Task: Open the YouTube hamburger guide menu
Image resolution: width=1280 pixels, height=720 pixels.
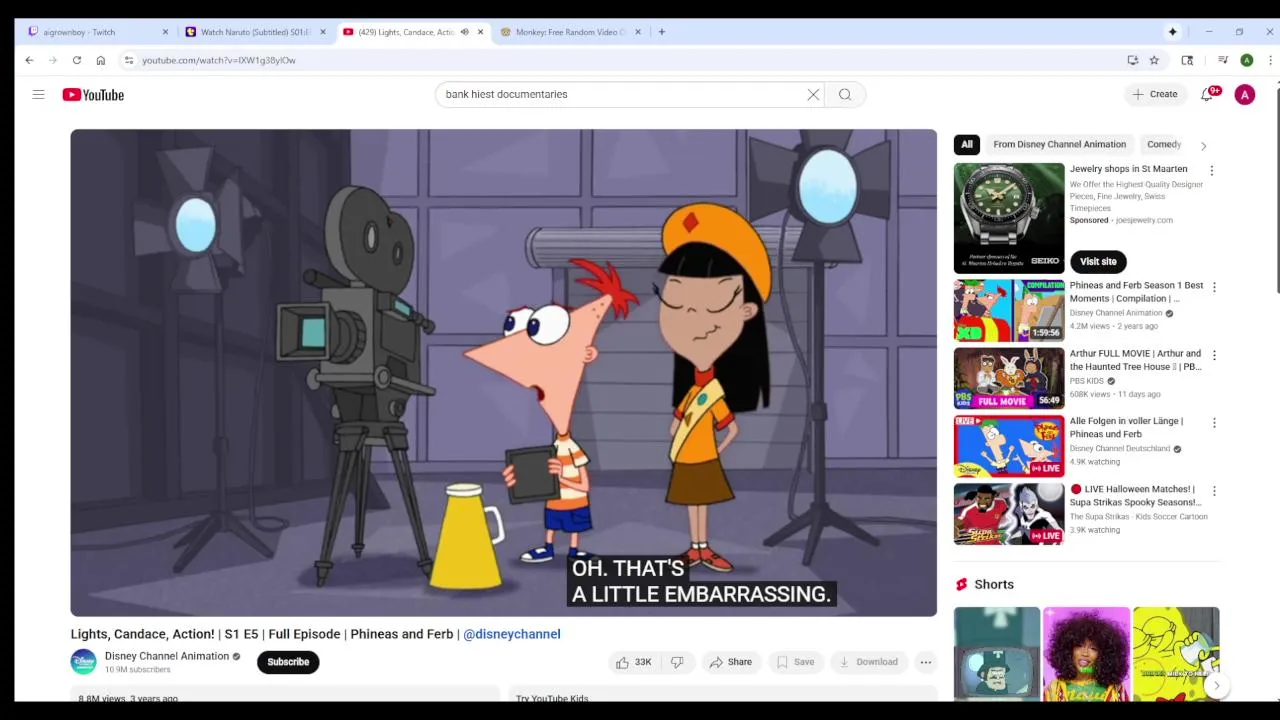Action: 38,95
